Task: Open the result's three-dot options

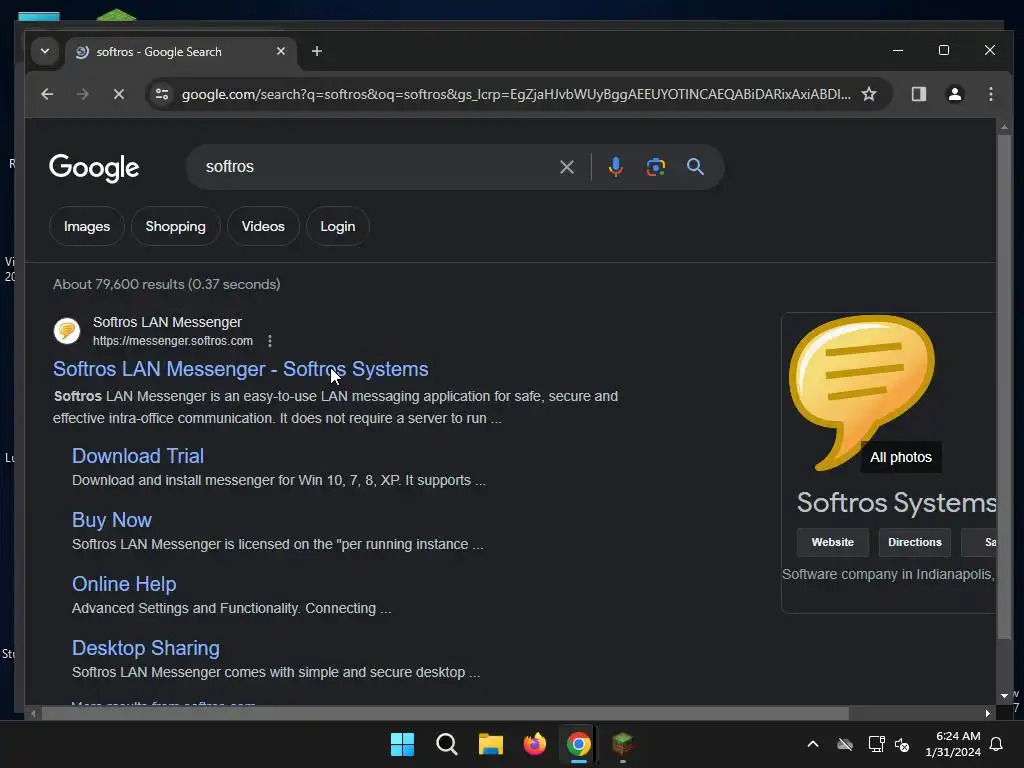Action: 270,341
